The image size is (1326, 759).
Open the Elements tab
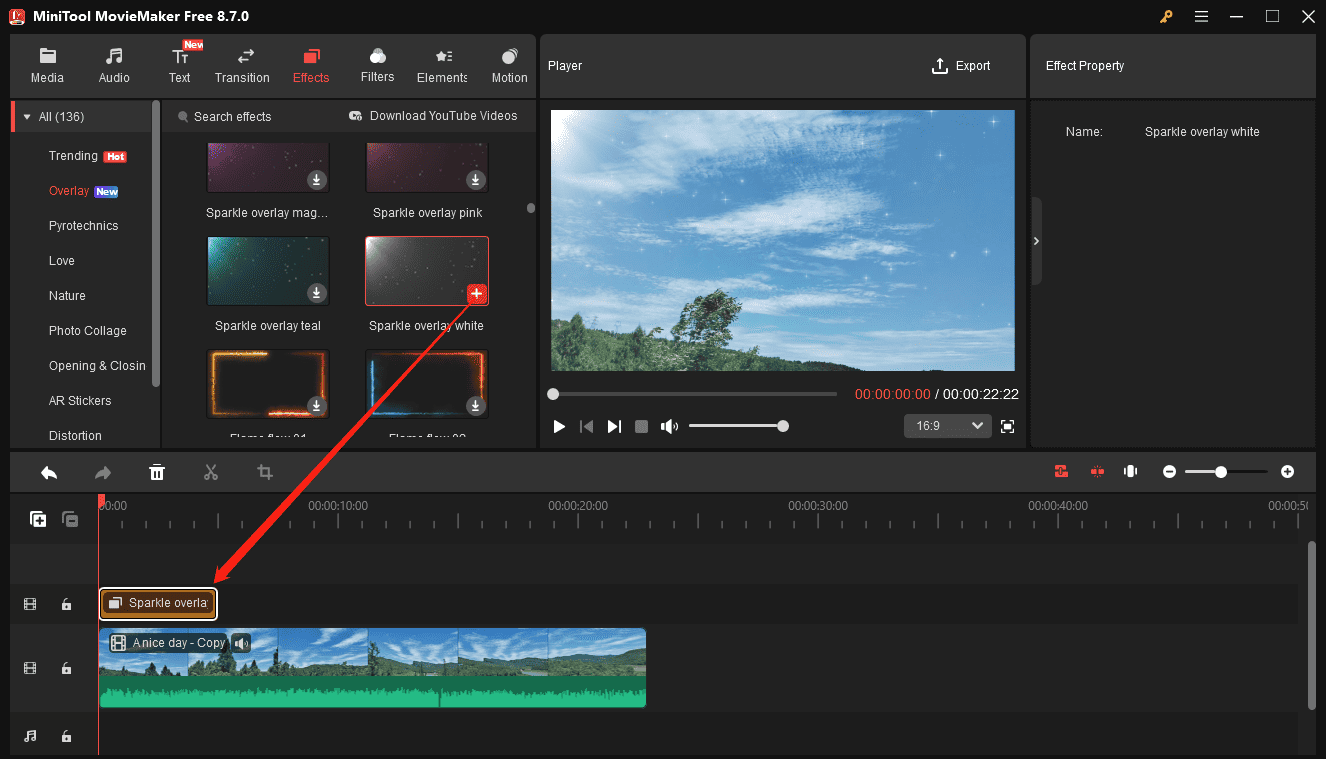[x=442, y=66]
